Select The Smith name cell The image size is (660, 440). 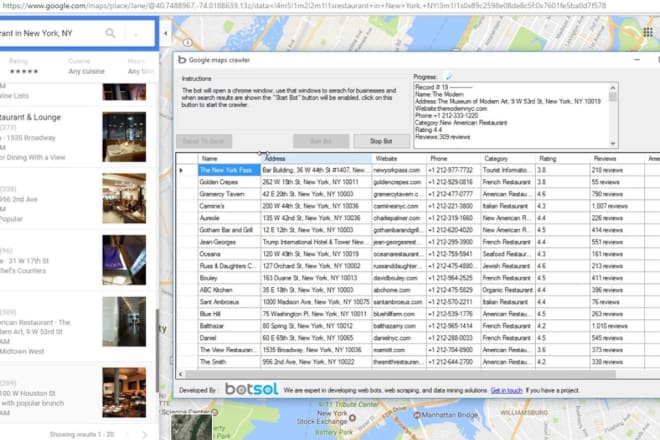click(x=229, y=362)
